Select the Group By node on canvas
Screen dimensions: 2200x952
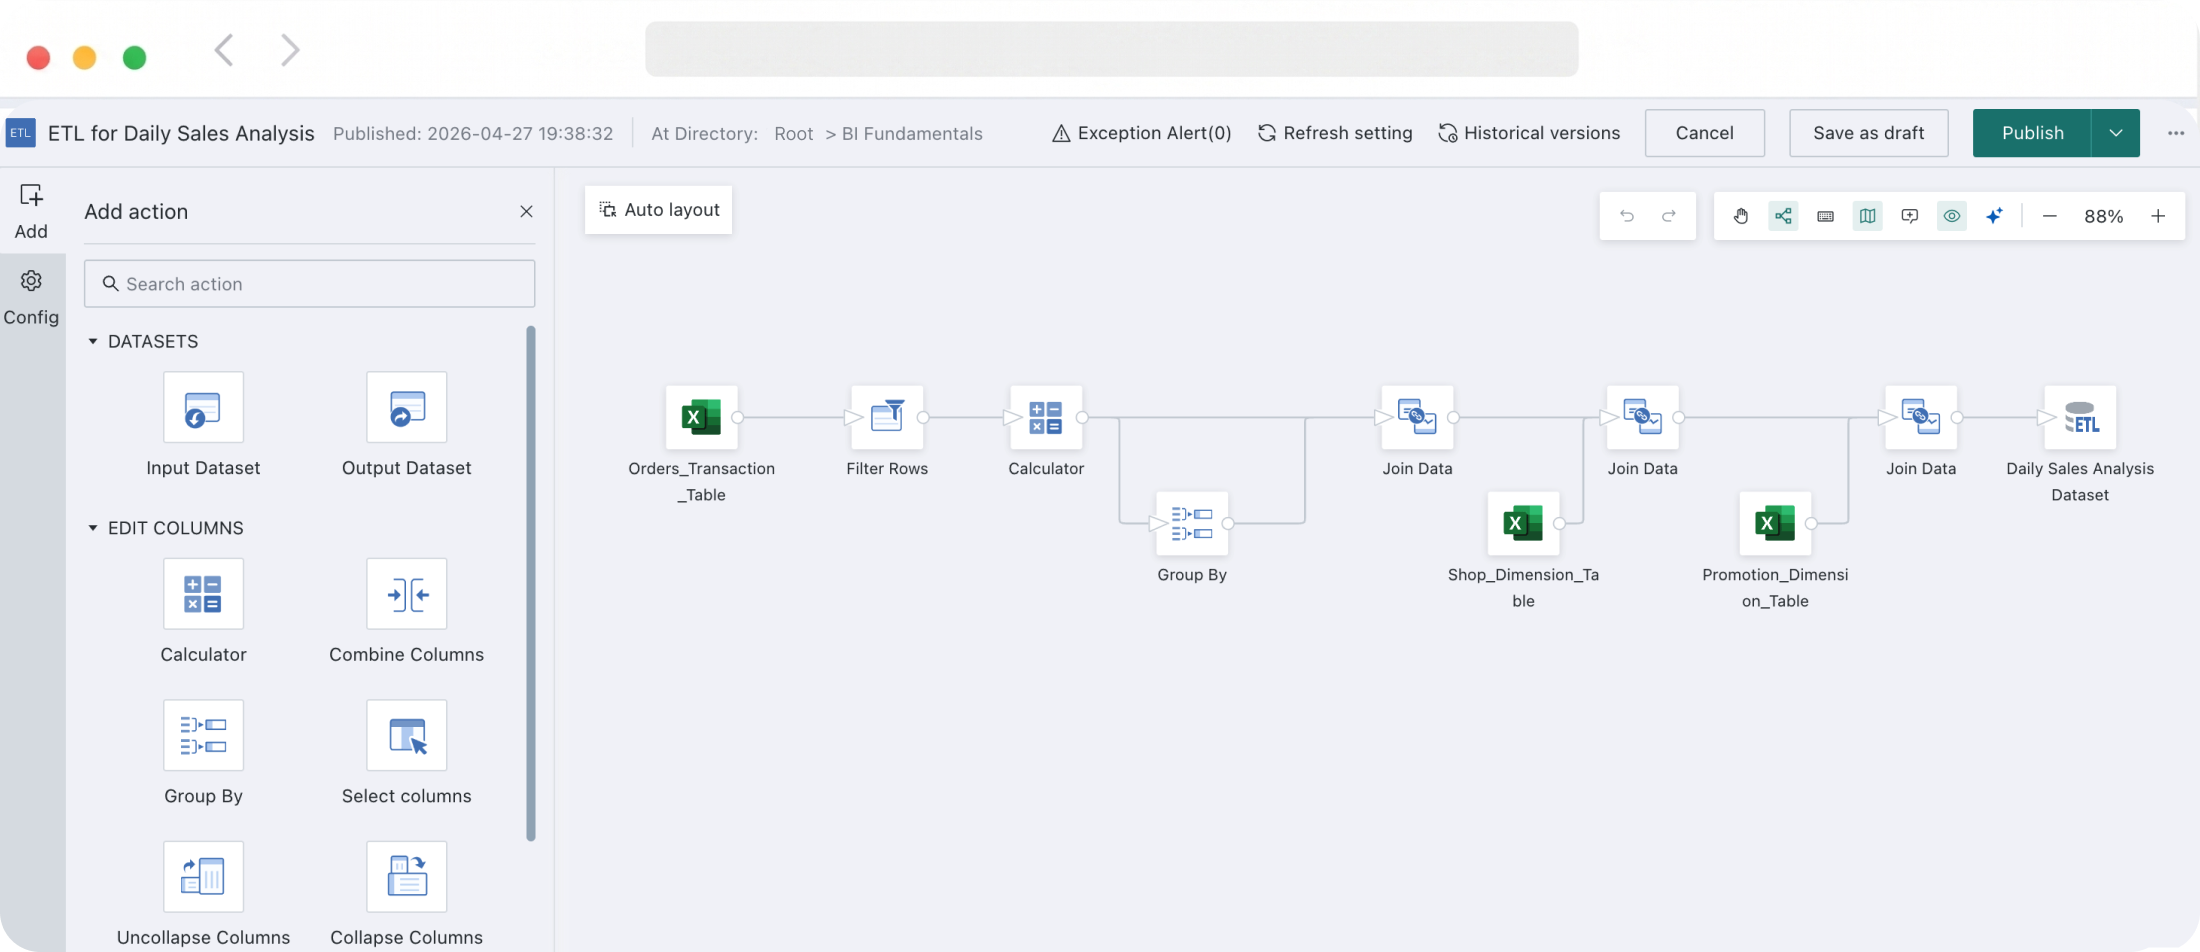coord(1192,523)
